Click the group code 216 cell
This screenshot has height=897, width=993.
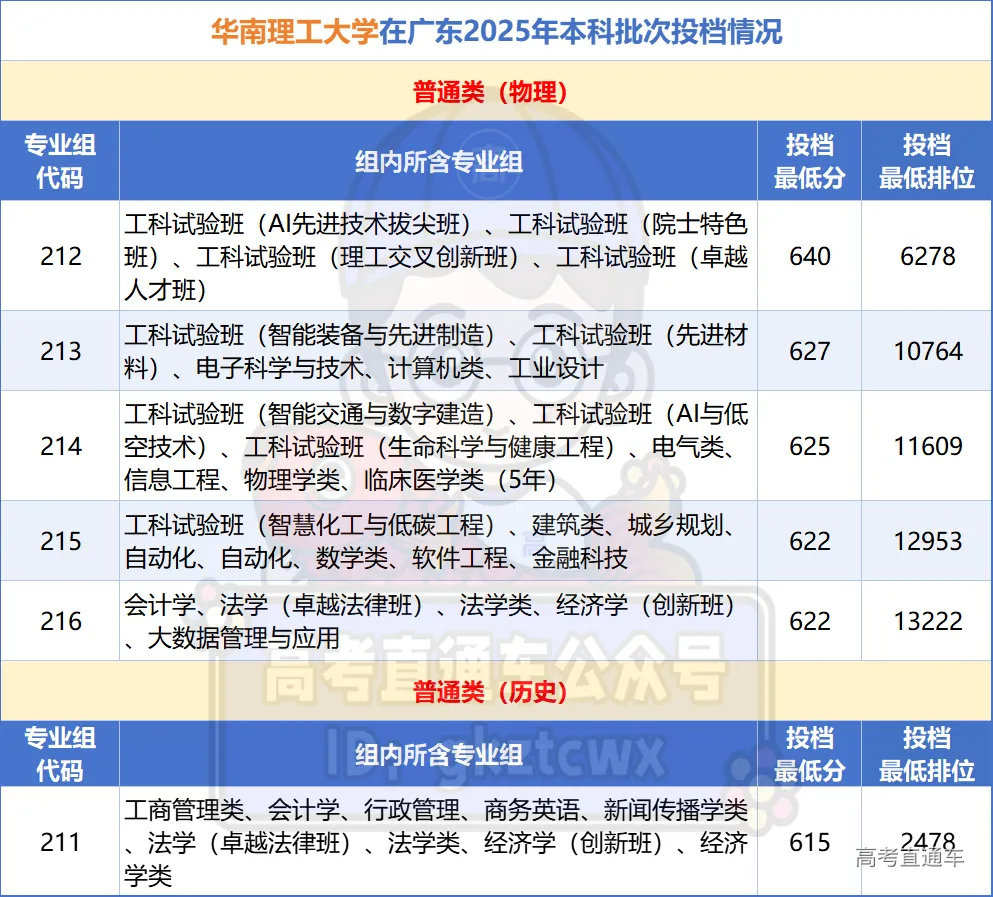point(61,621)
